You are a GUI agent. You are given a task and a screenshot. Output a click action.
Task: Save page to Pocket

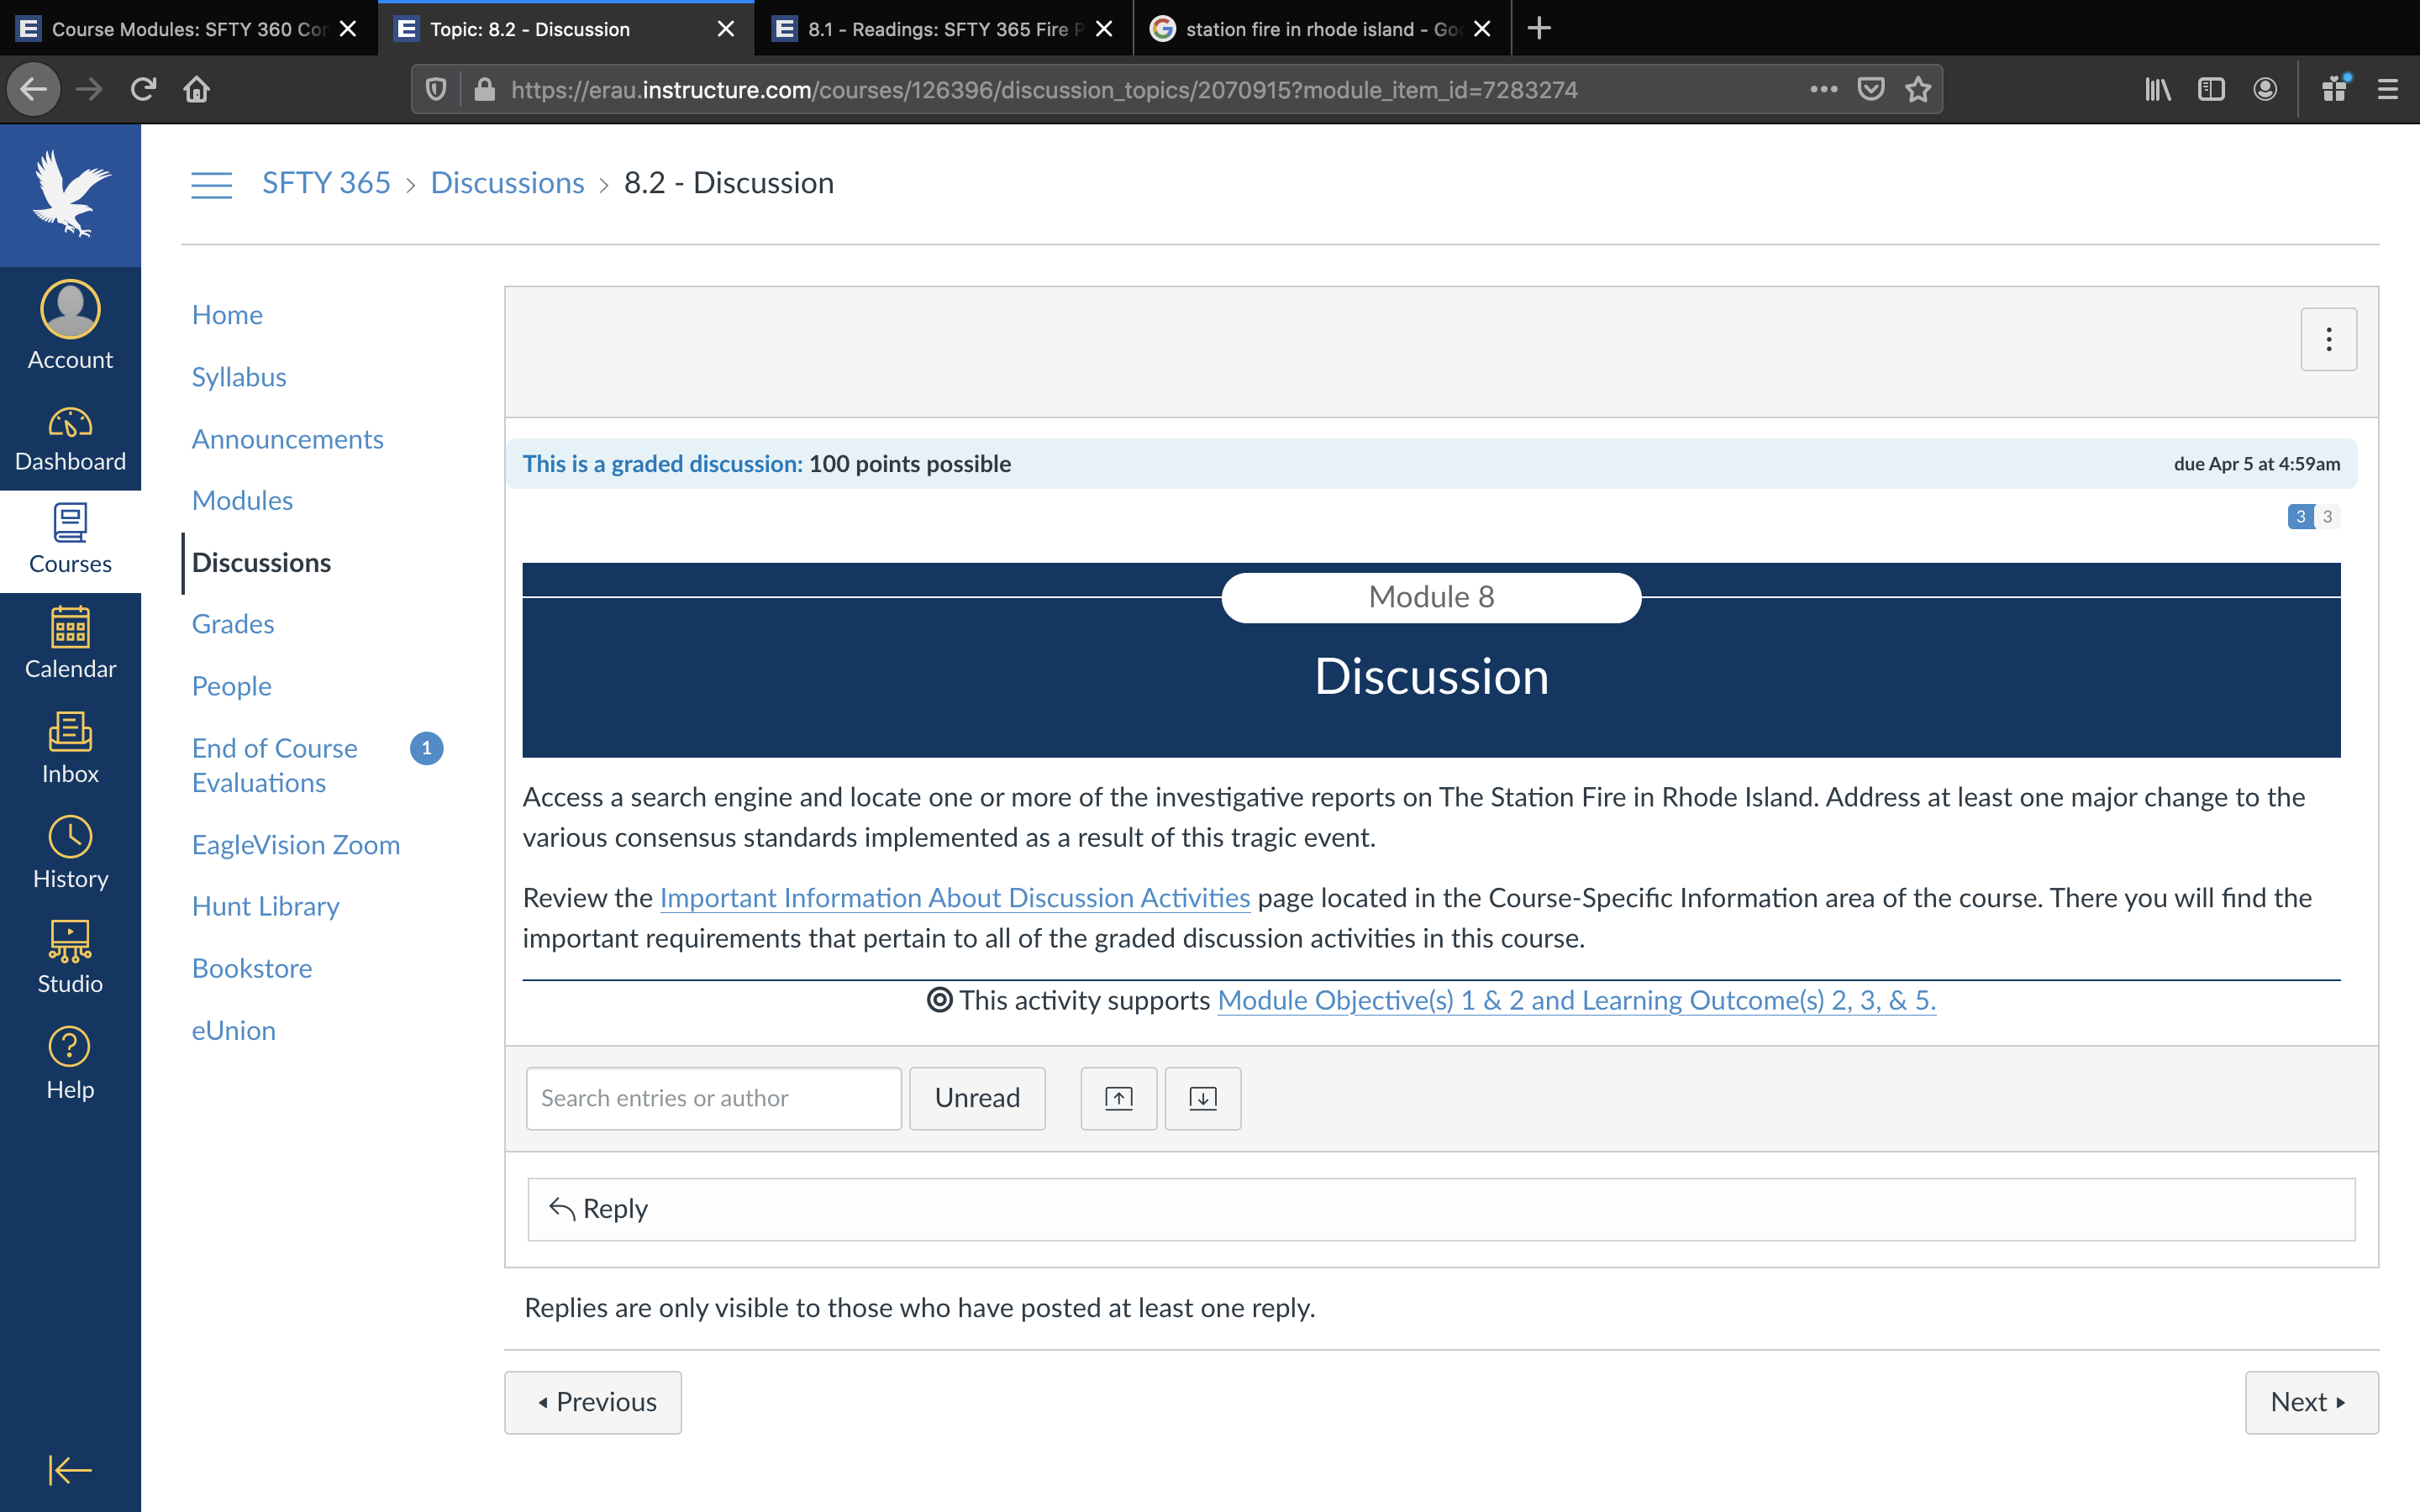[1871, 89]
